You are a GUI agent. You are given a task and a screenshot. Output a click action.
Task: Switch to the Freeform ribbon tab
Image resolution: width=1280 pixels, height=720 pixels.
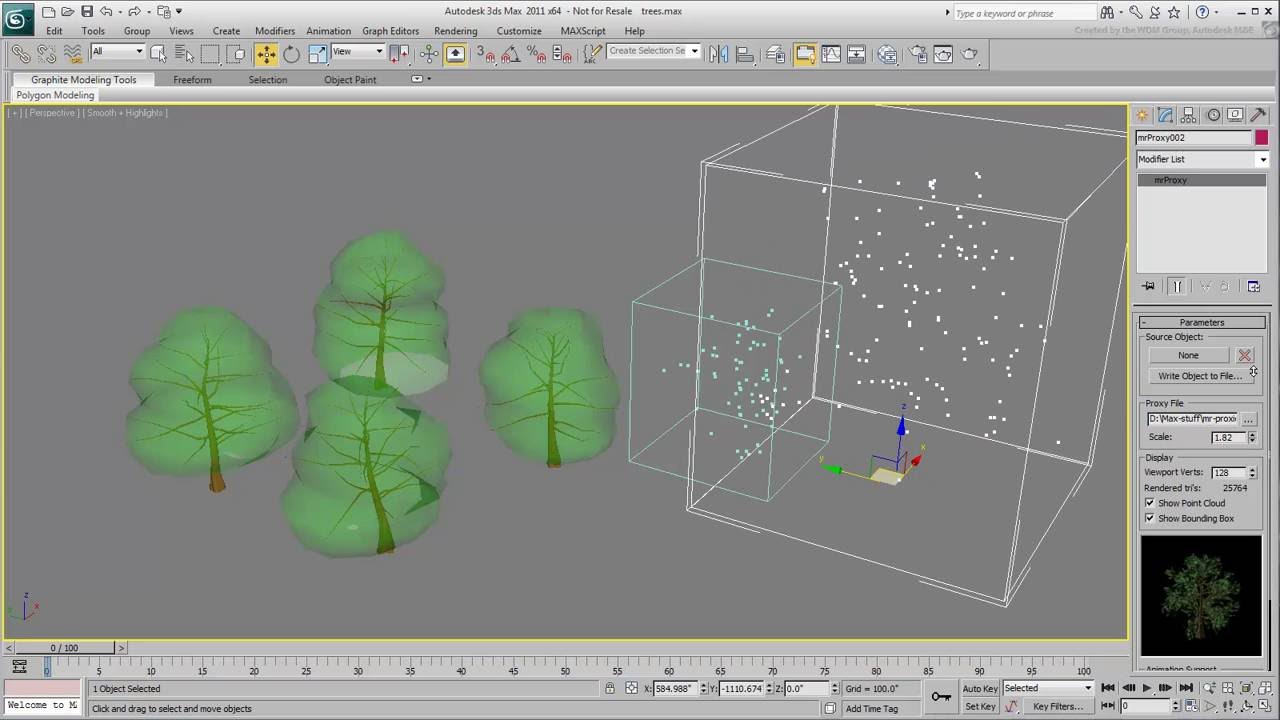(x=192, y=80)
